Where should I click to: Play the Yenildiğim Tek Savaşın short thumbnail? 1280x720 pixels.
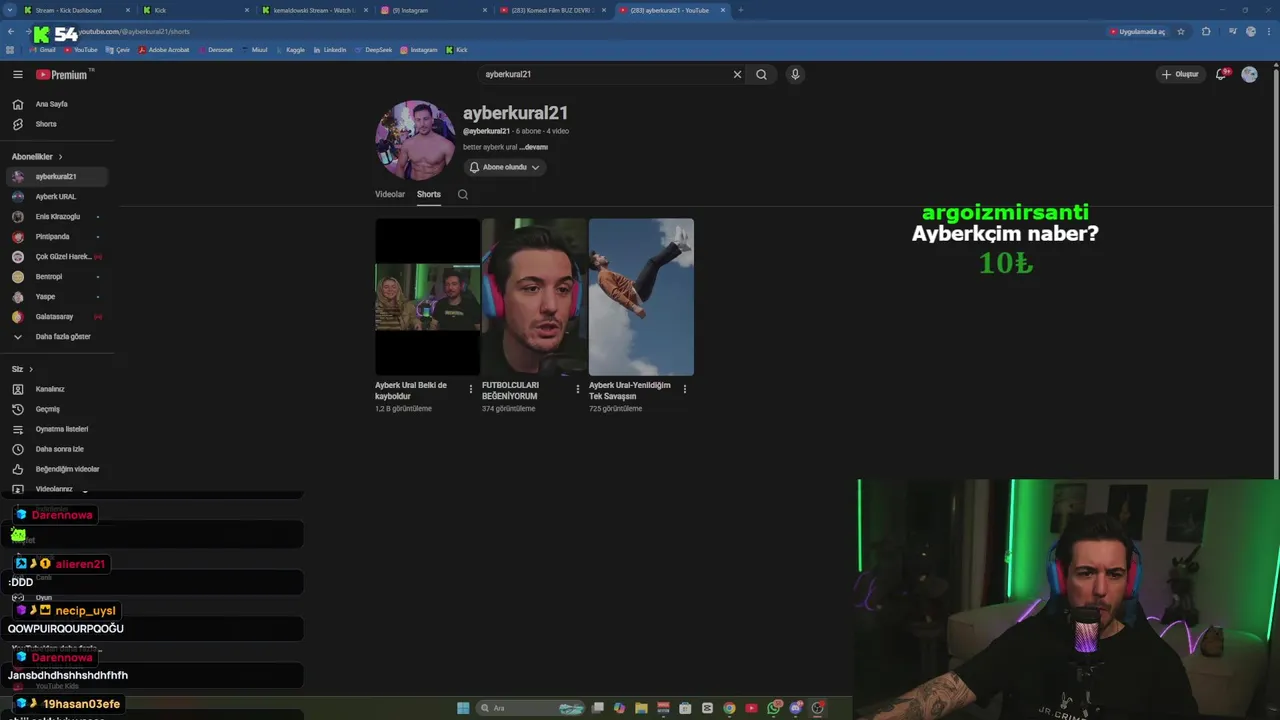[x=641, y=297]
